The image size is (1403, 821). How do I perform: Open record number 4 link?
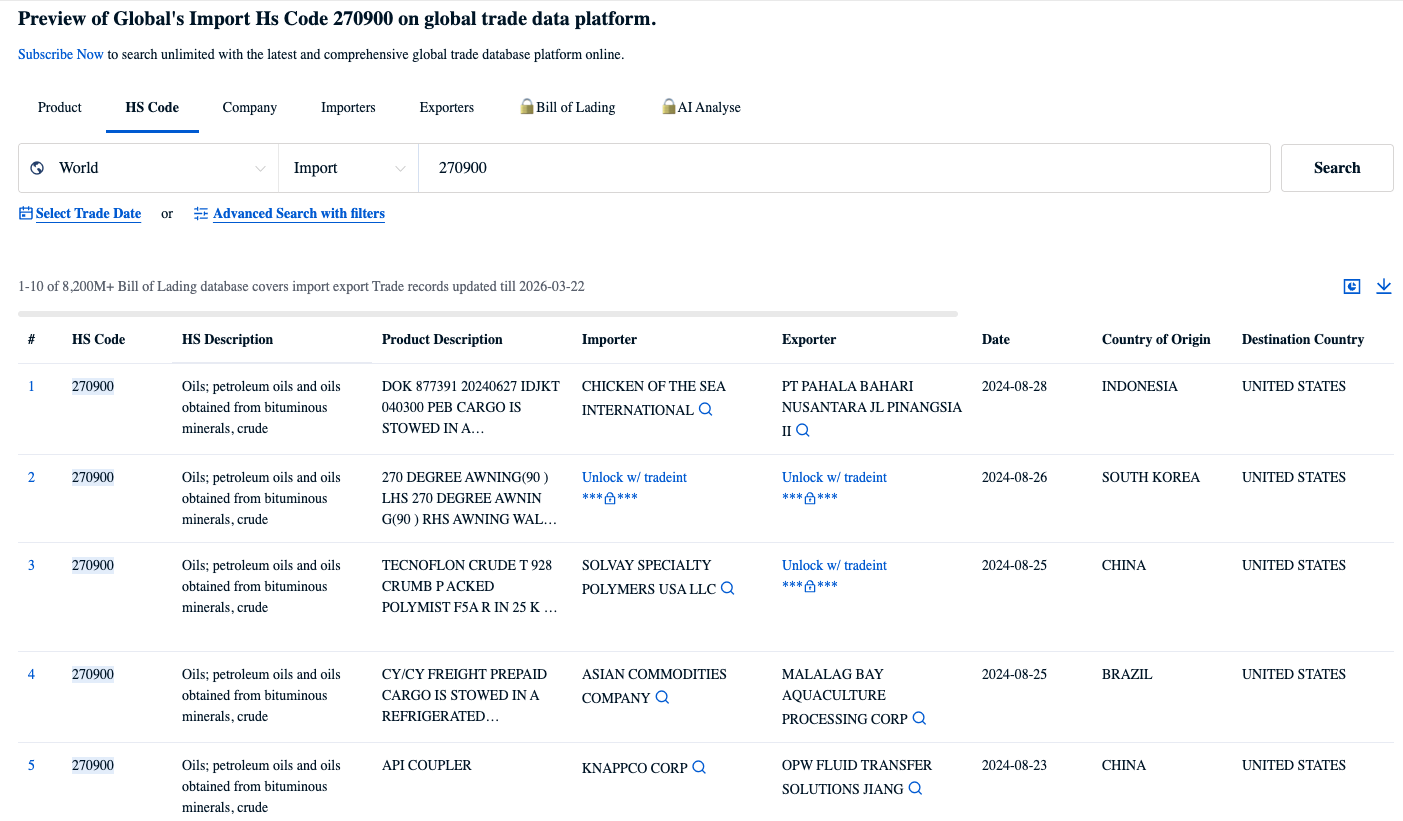coord(31,674)
